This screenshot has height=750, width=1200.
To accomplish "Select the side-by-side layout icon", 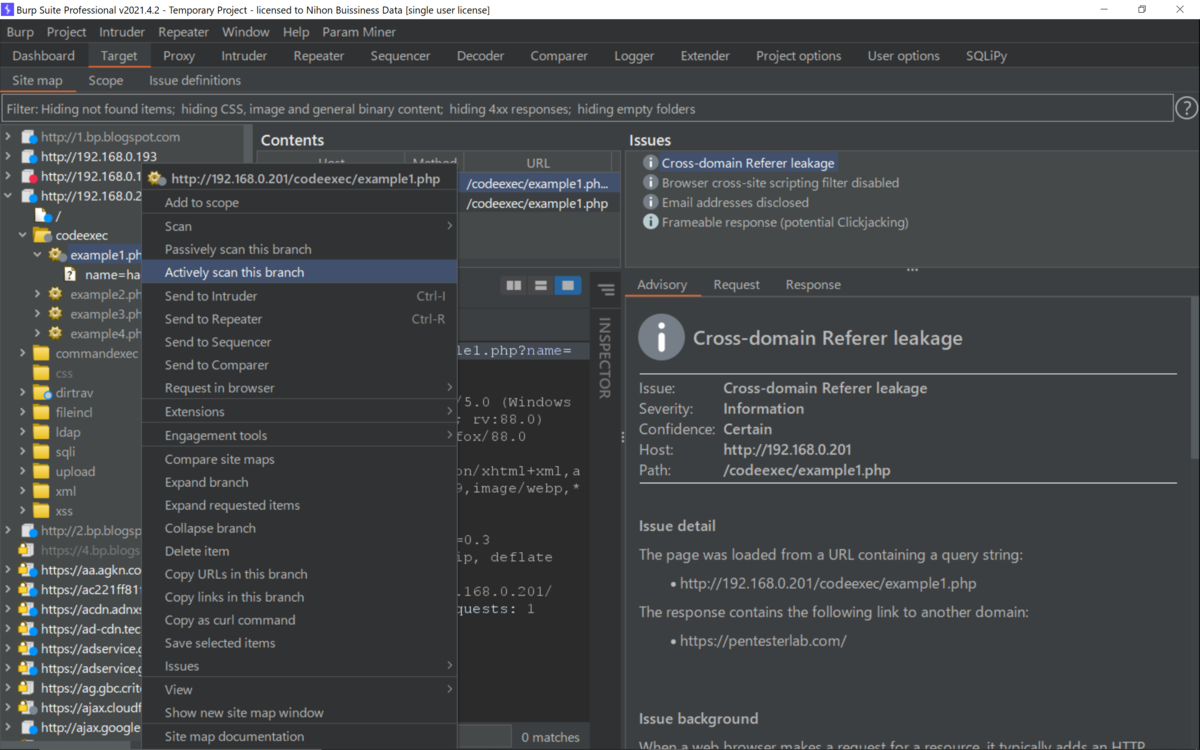I will pyautogui.click(x=514, y=286).
